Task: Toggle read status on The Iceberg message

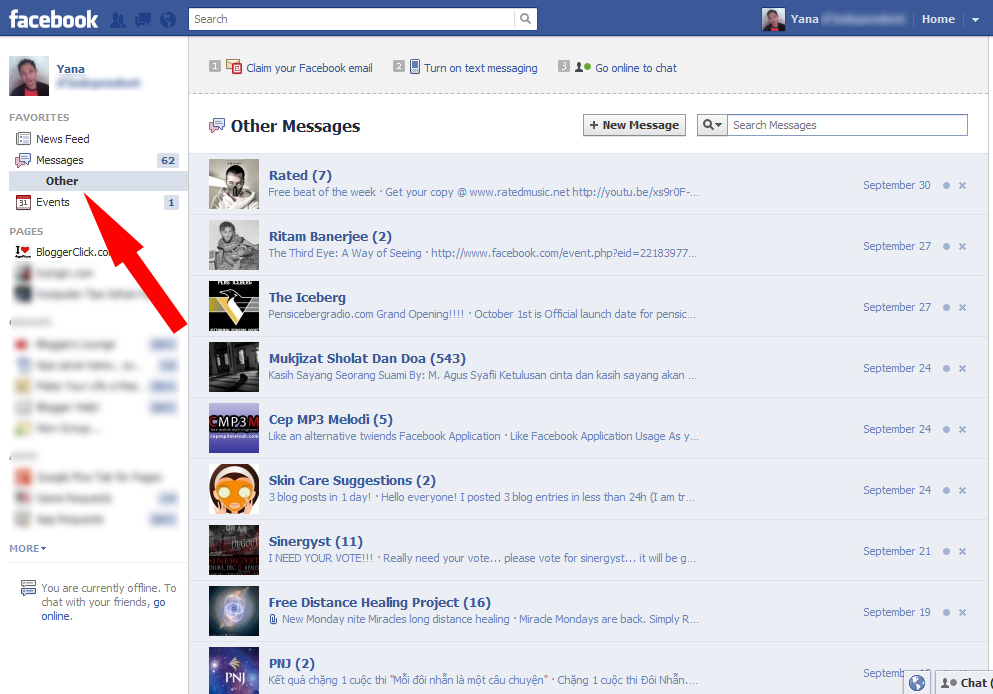Action: coord(946,307)
